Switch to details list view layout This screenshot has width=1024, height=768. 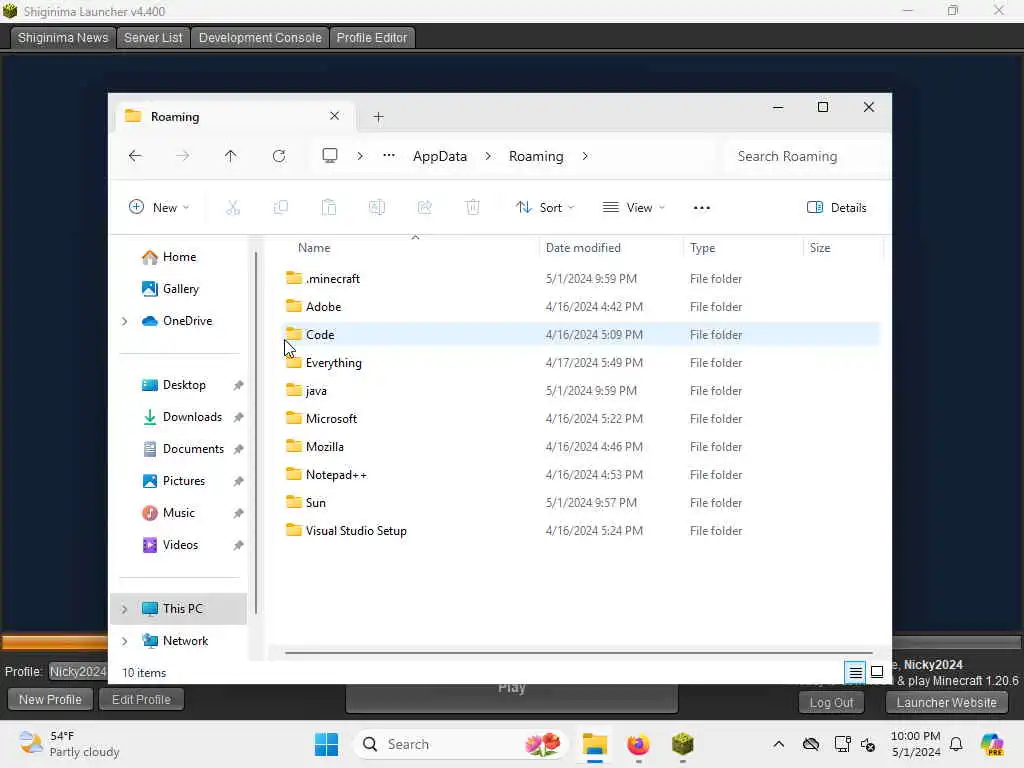coord(856,672)
